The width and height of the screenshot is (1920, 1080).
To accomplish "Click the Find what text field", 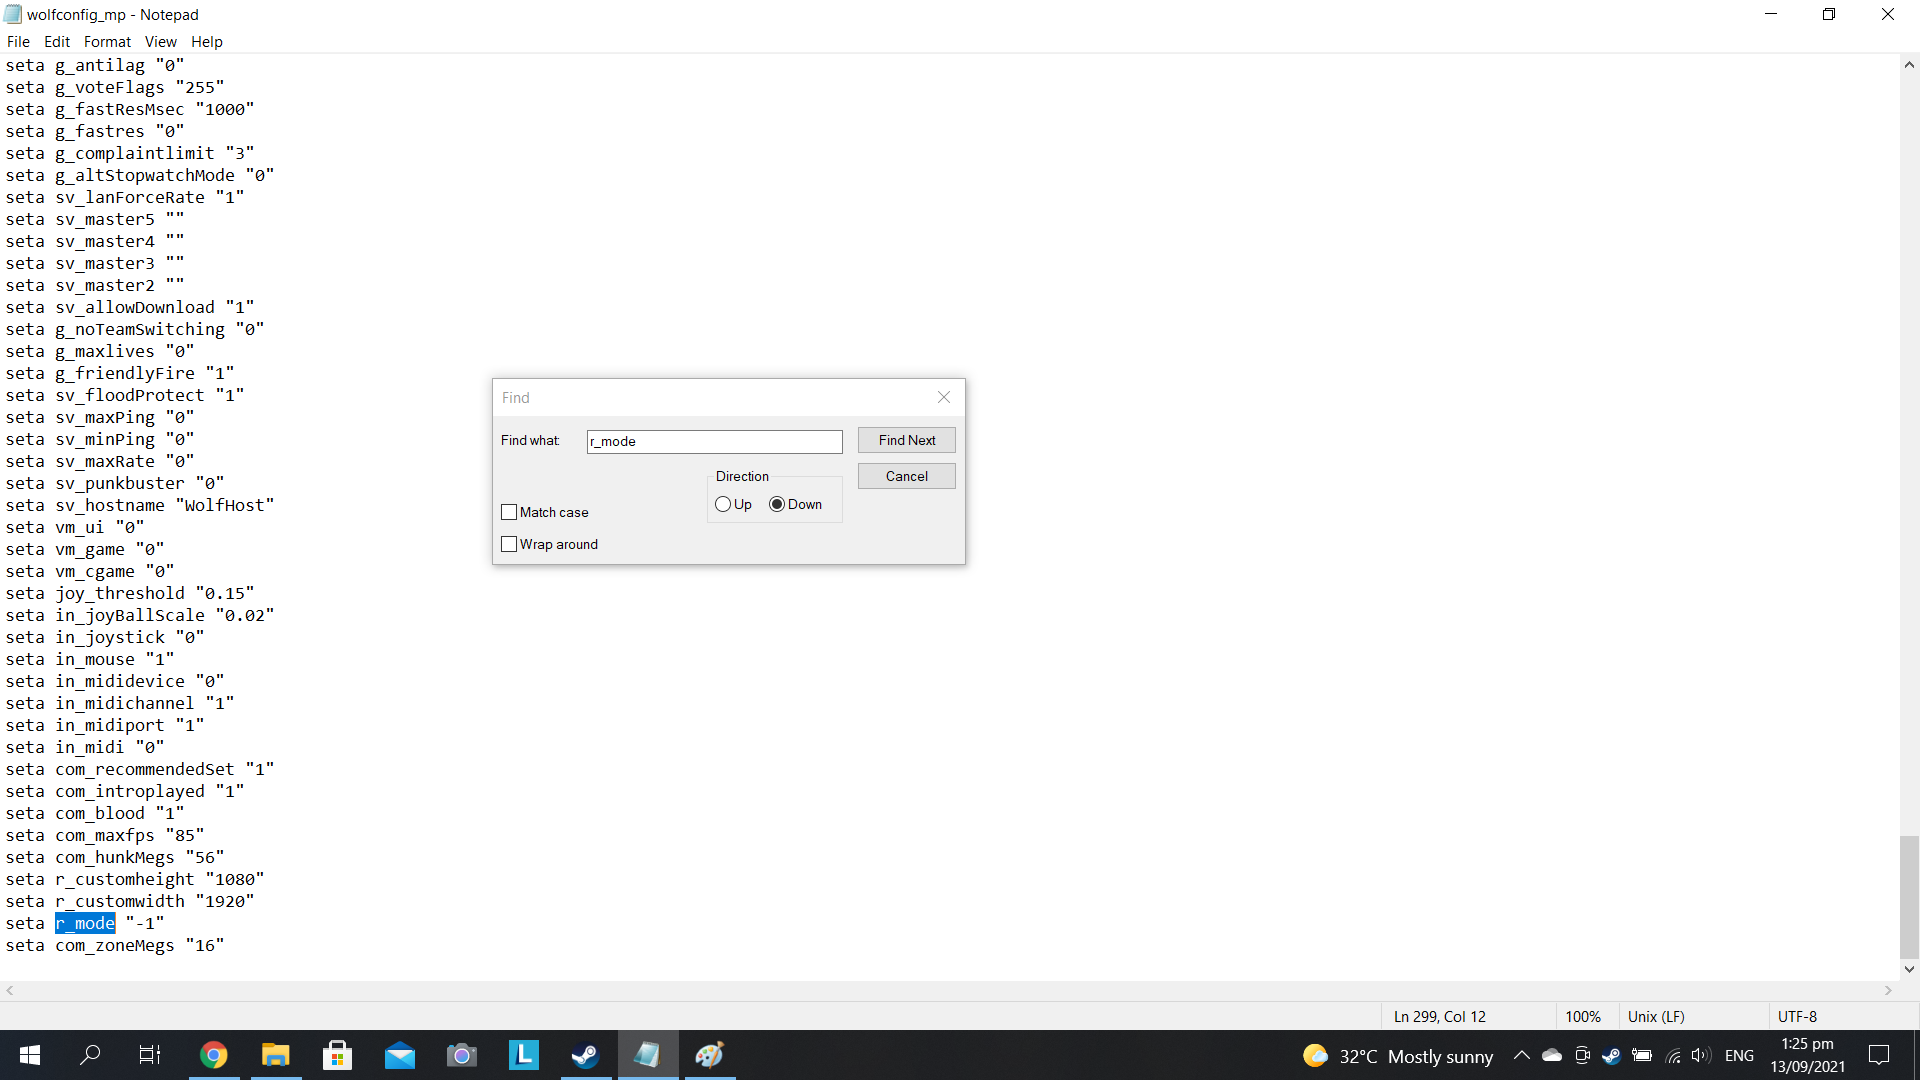I will point(714,441).
